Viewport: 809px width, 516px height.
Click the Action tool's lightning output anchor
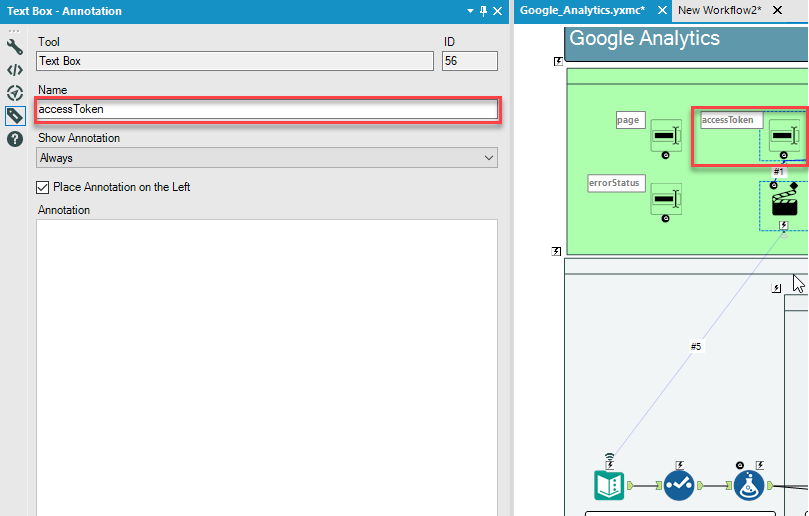[784, 225]
